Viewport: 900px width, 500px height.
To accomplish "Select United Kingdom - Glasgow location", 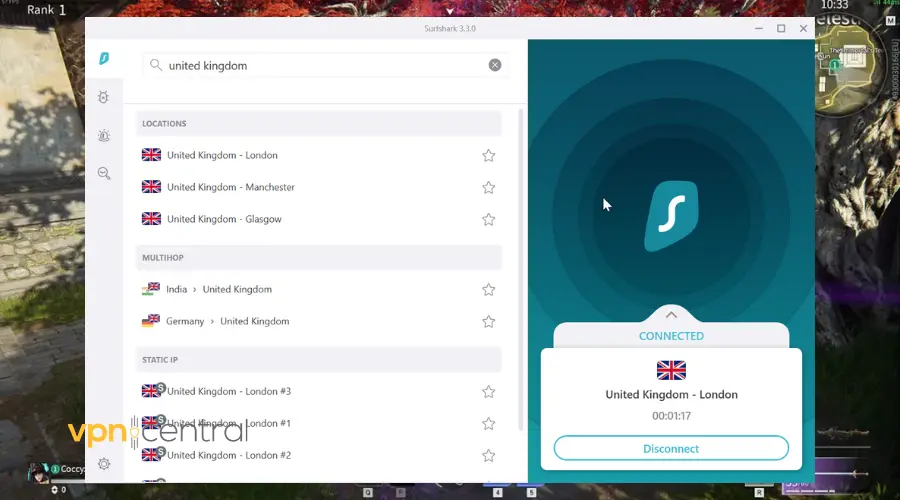I will (224, 219).
